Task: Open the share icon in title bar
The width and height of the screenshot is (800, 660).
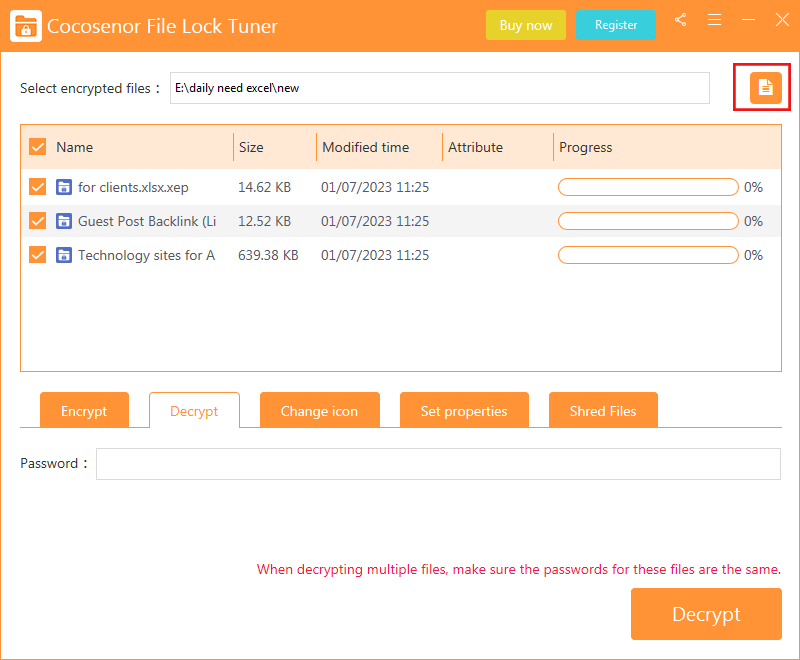Action: [681, 20]
